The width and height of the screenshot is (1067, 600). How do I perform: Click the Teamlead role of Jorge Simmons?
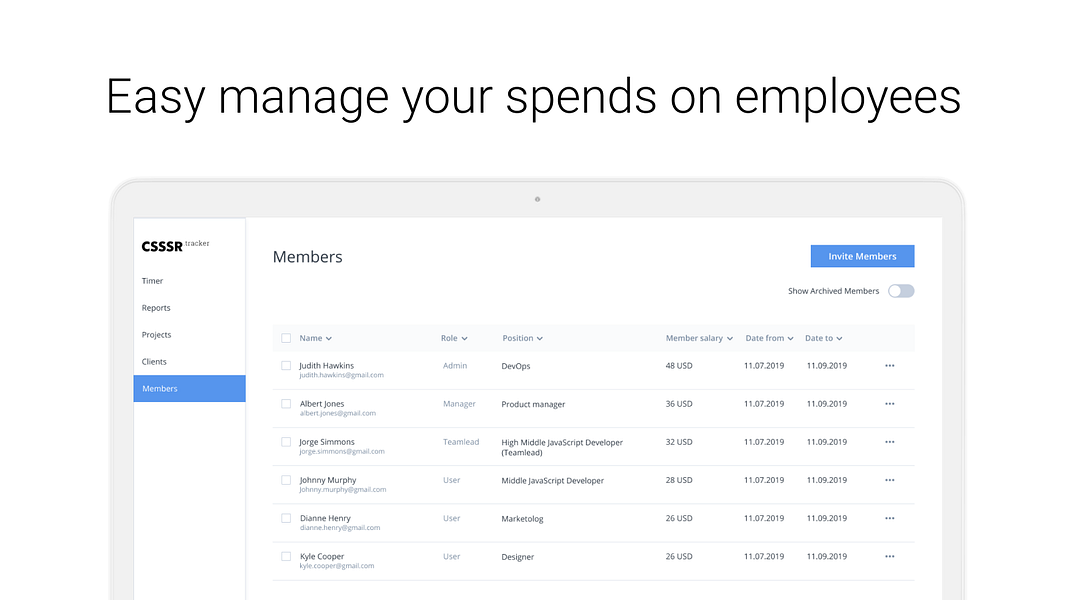pos(461,441)
